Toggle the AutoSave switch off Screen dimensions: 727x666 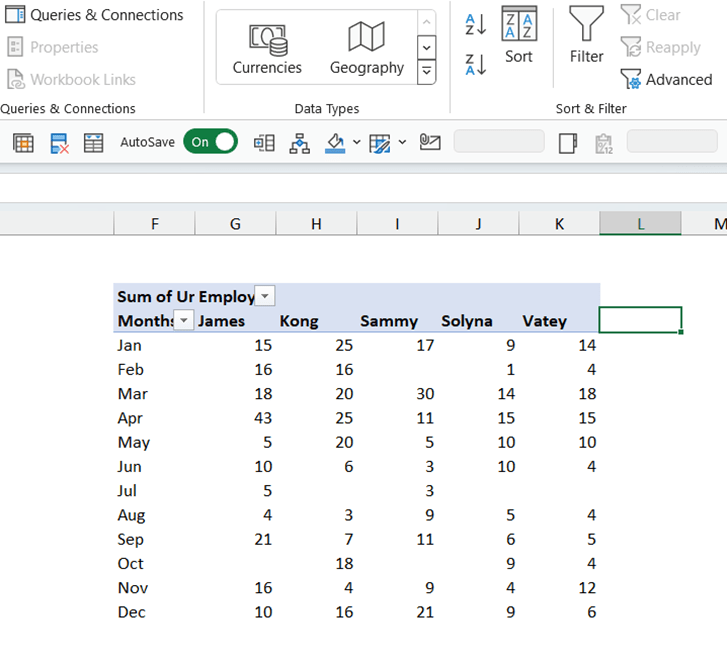pos(210,142)
